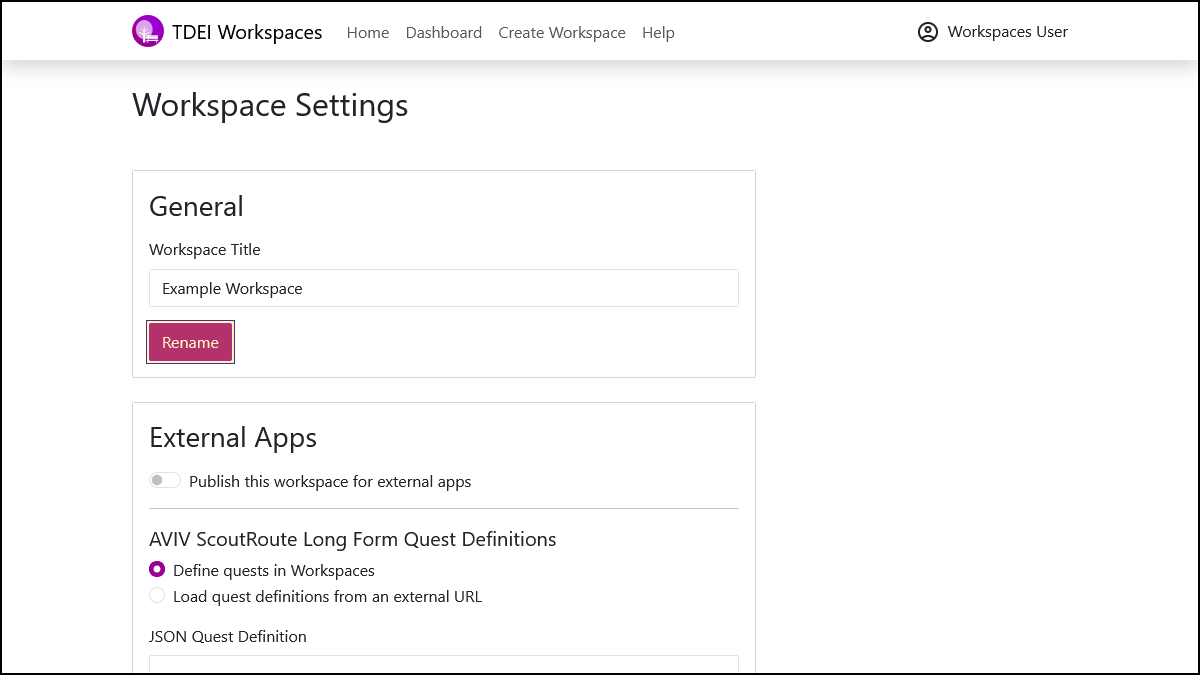Click the Workspaces User text link

(x=1007, y=31)
